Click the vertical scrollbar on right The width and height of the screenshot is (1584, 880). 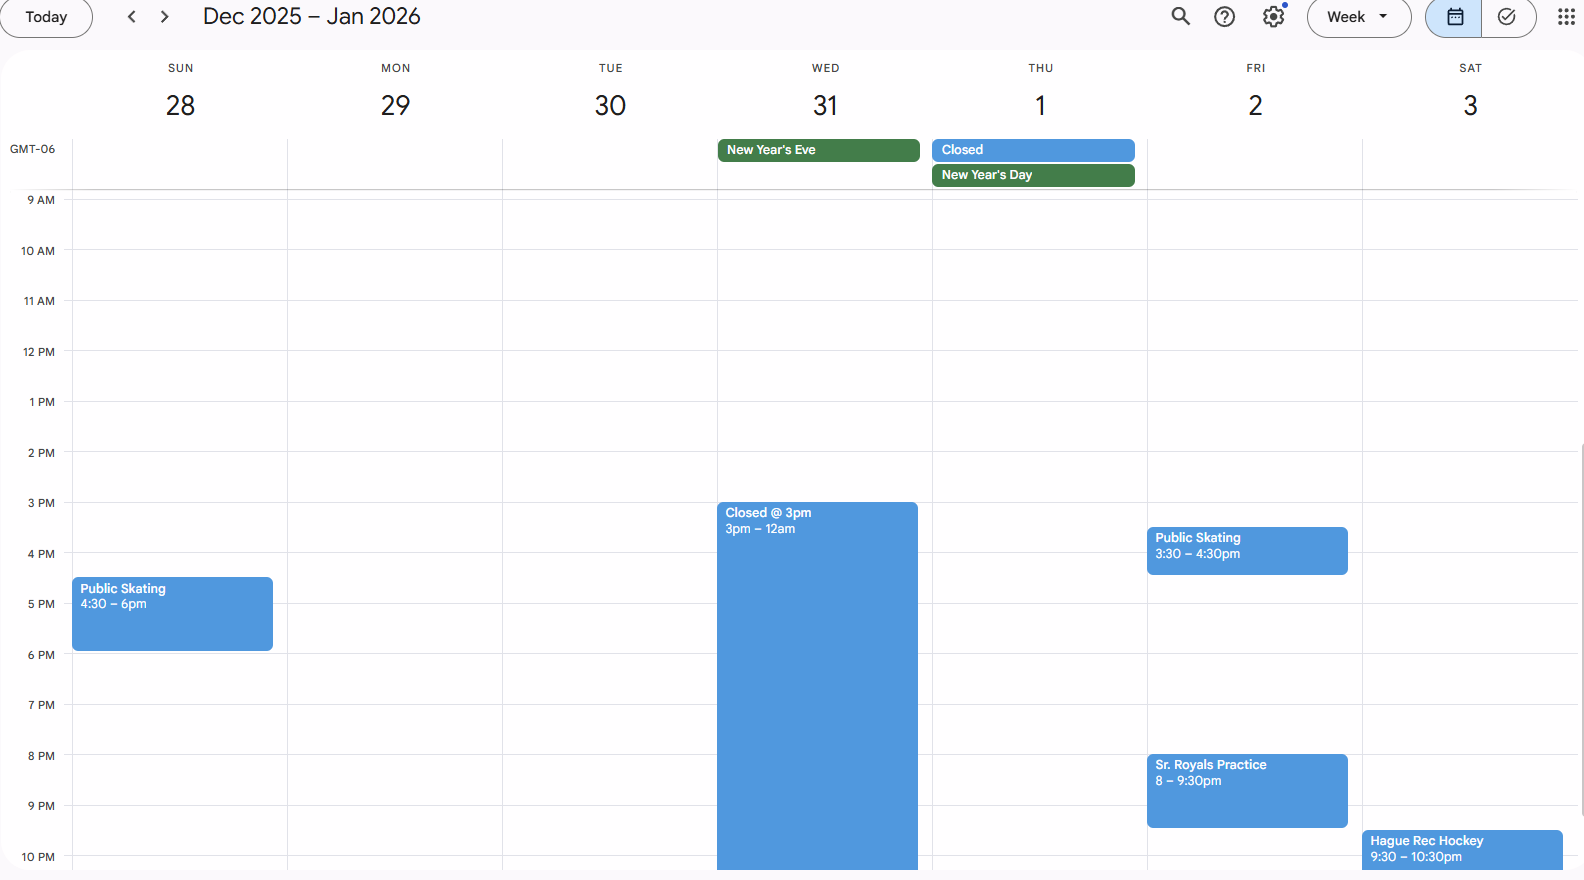click(1581, 630)
